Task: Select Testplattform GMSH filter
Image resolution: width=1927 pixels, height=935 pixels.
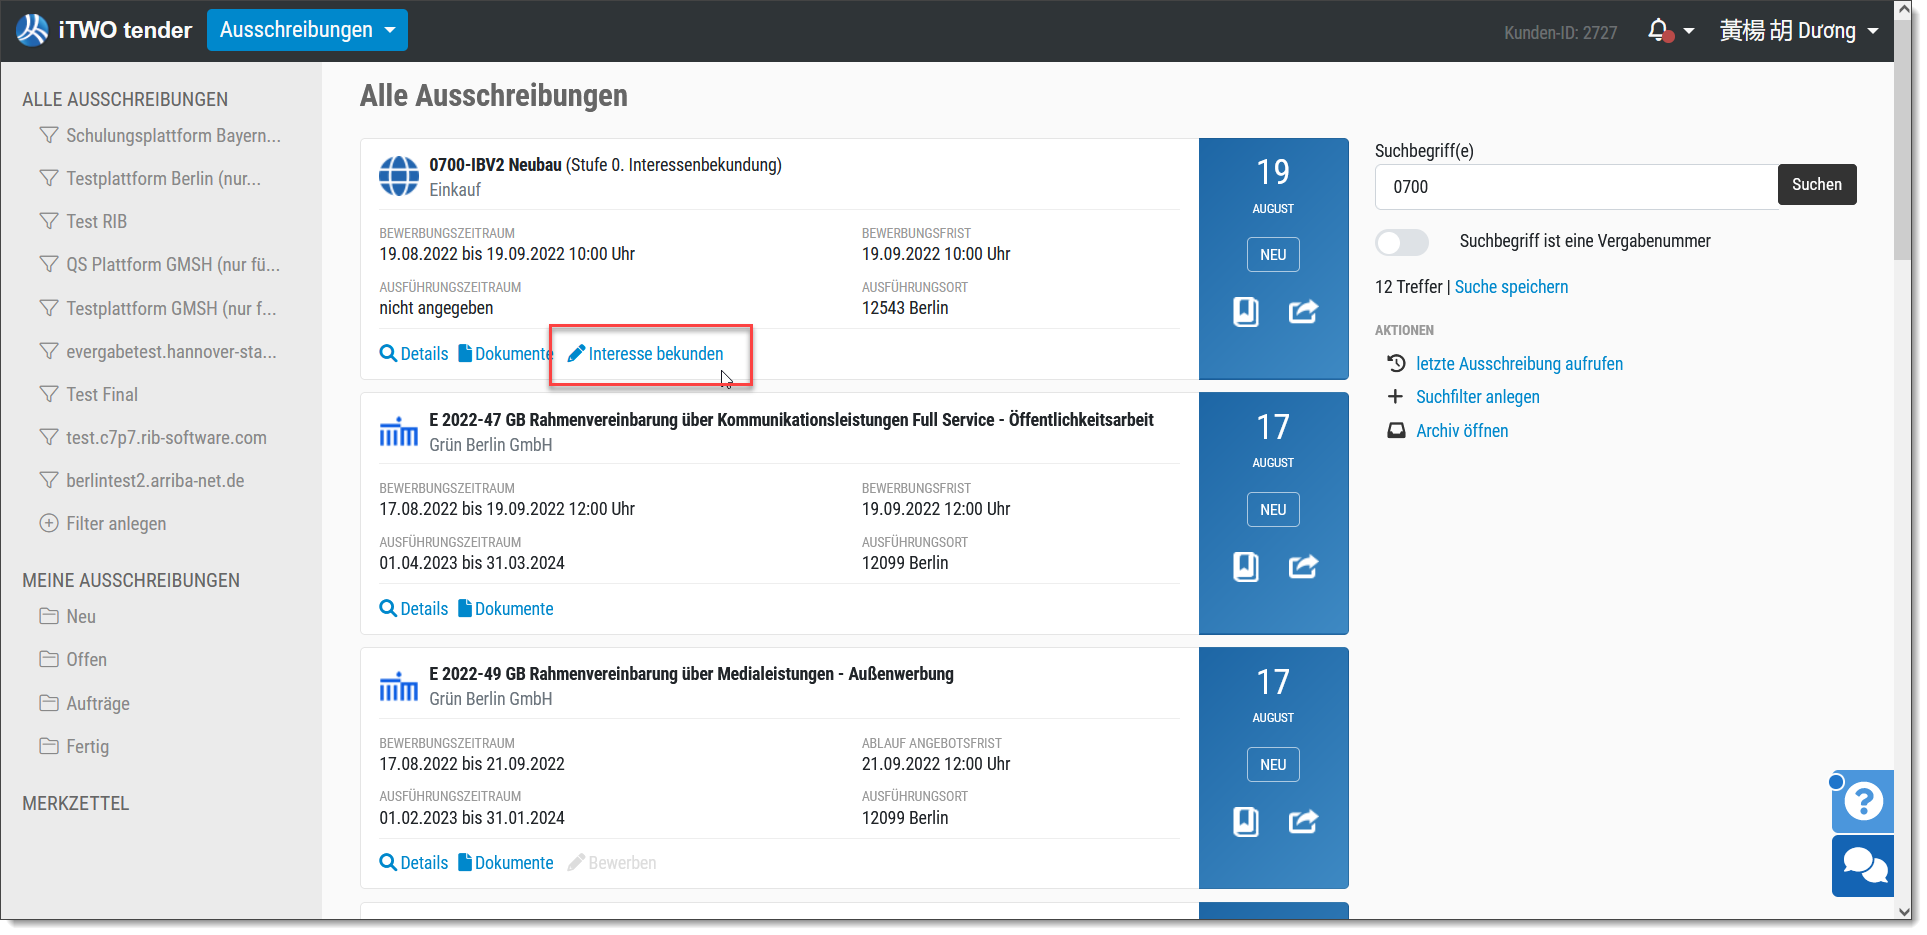Action: (158, 309)
